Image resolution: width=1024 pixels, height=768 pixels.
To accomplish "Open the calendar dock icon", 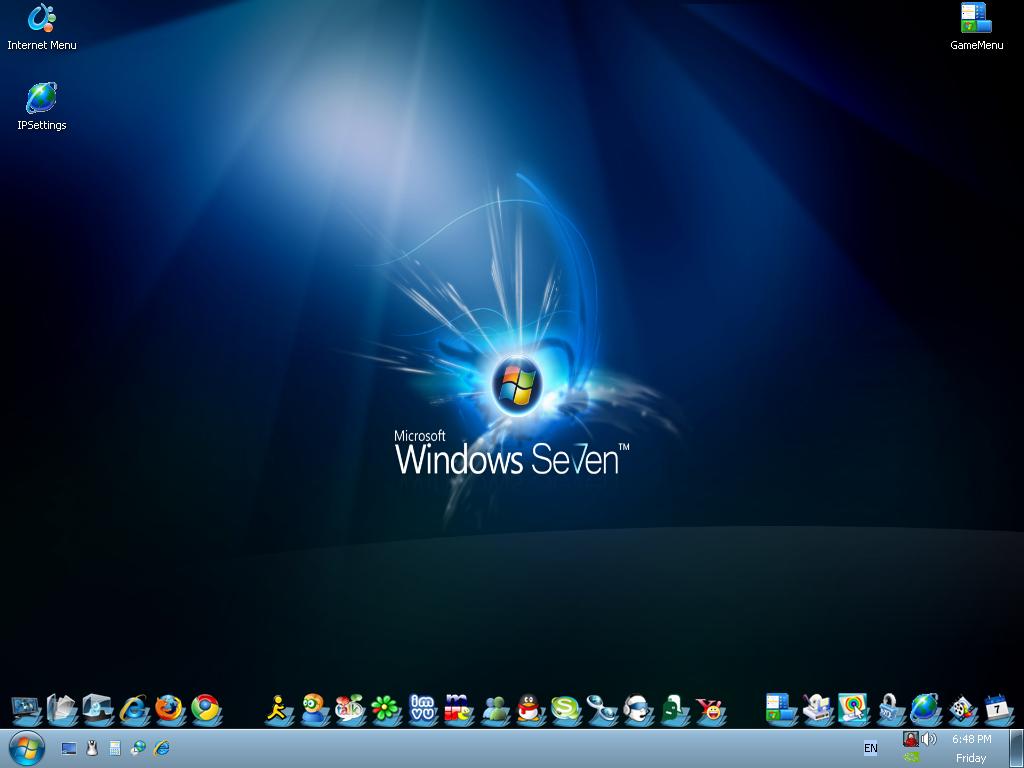I will coord(998,710).
